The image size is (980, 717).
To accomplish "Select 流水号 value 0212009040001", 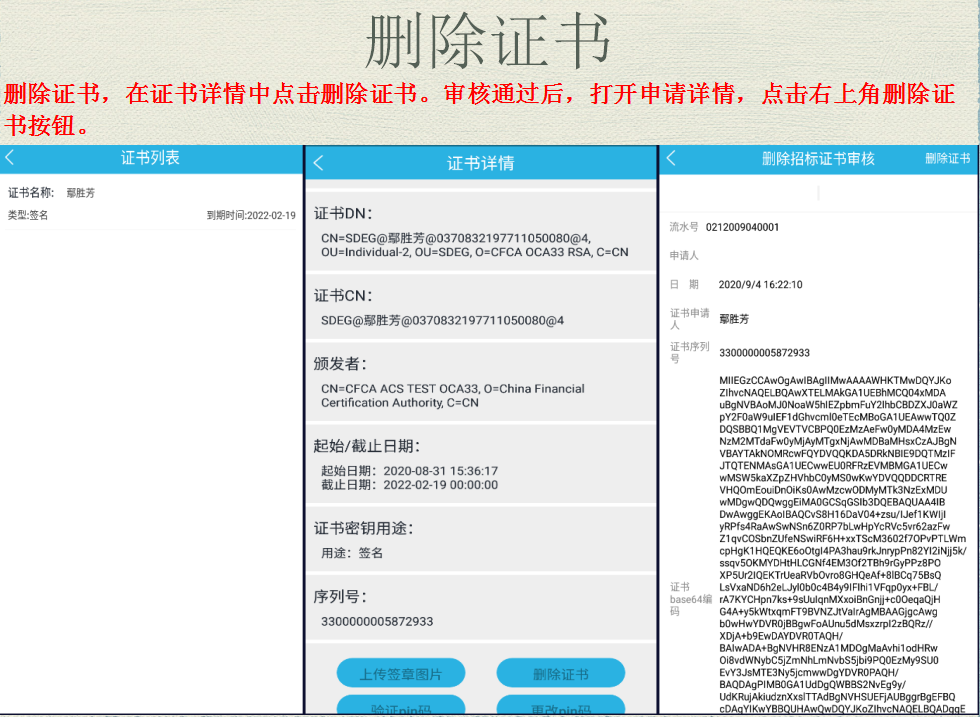I will [742, 228].
